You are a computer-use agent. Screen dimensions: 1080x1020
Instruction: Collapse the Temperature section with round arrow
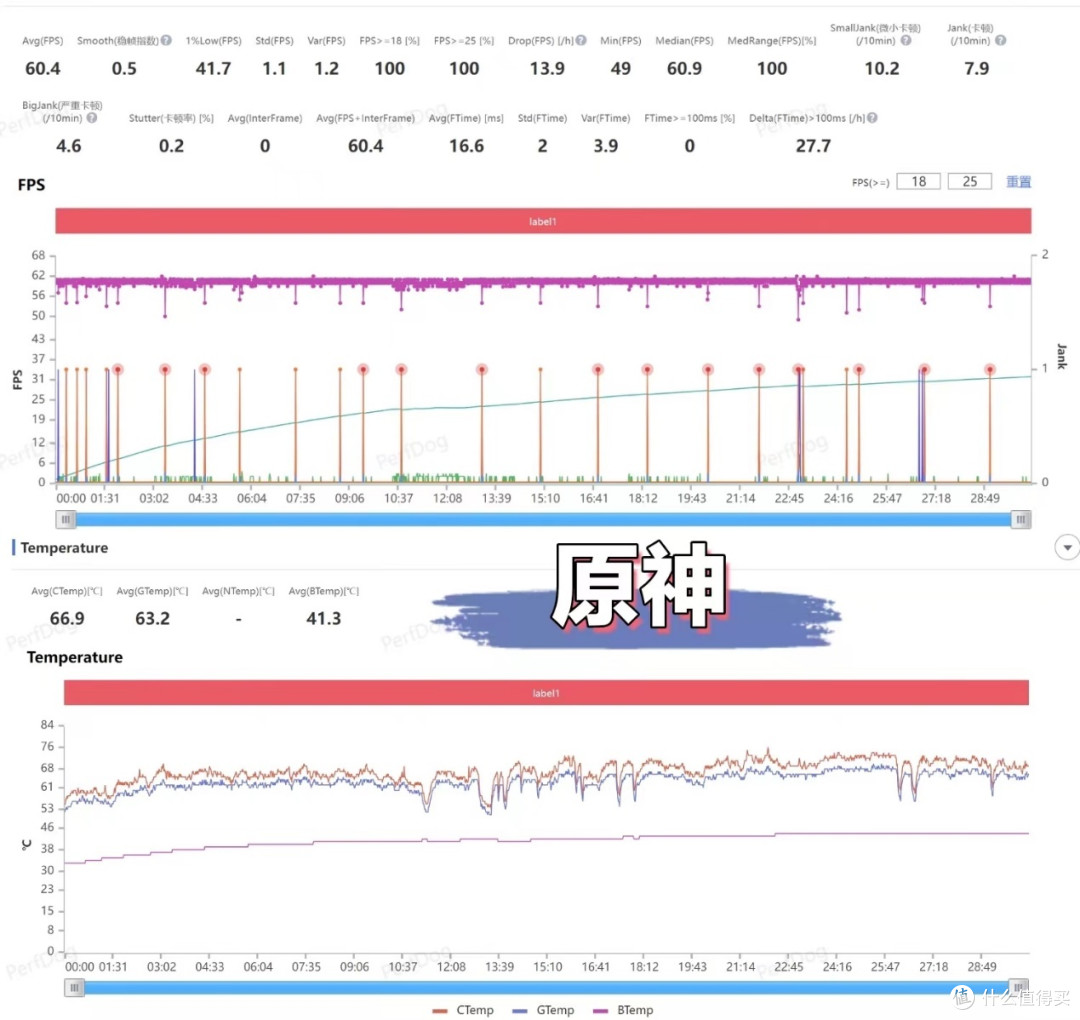point(1067,548)
